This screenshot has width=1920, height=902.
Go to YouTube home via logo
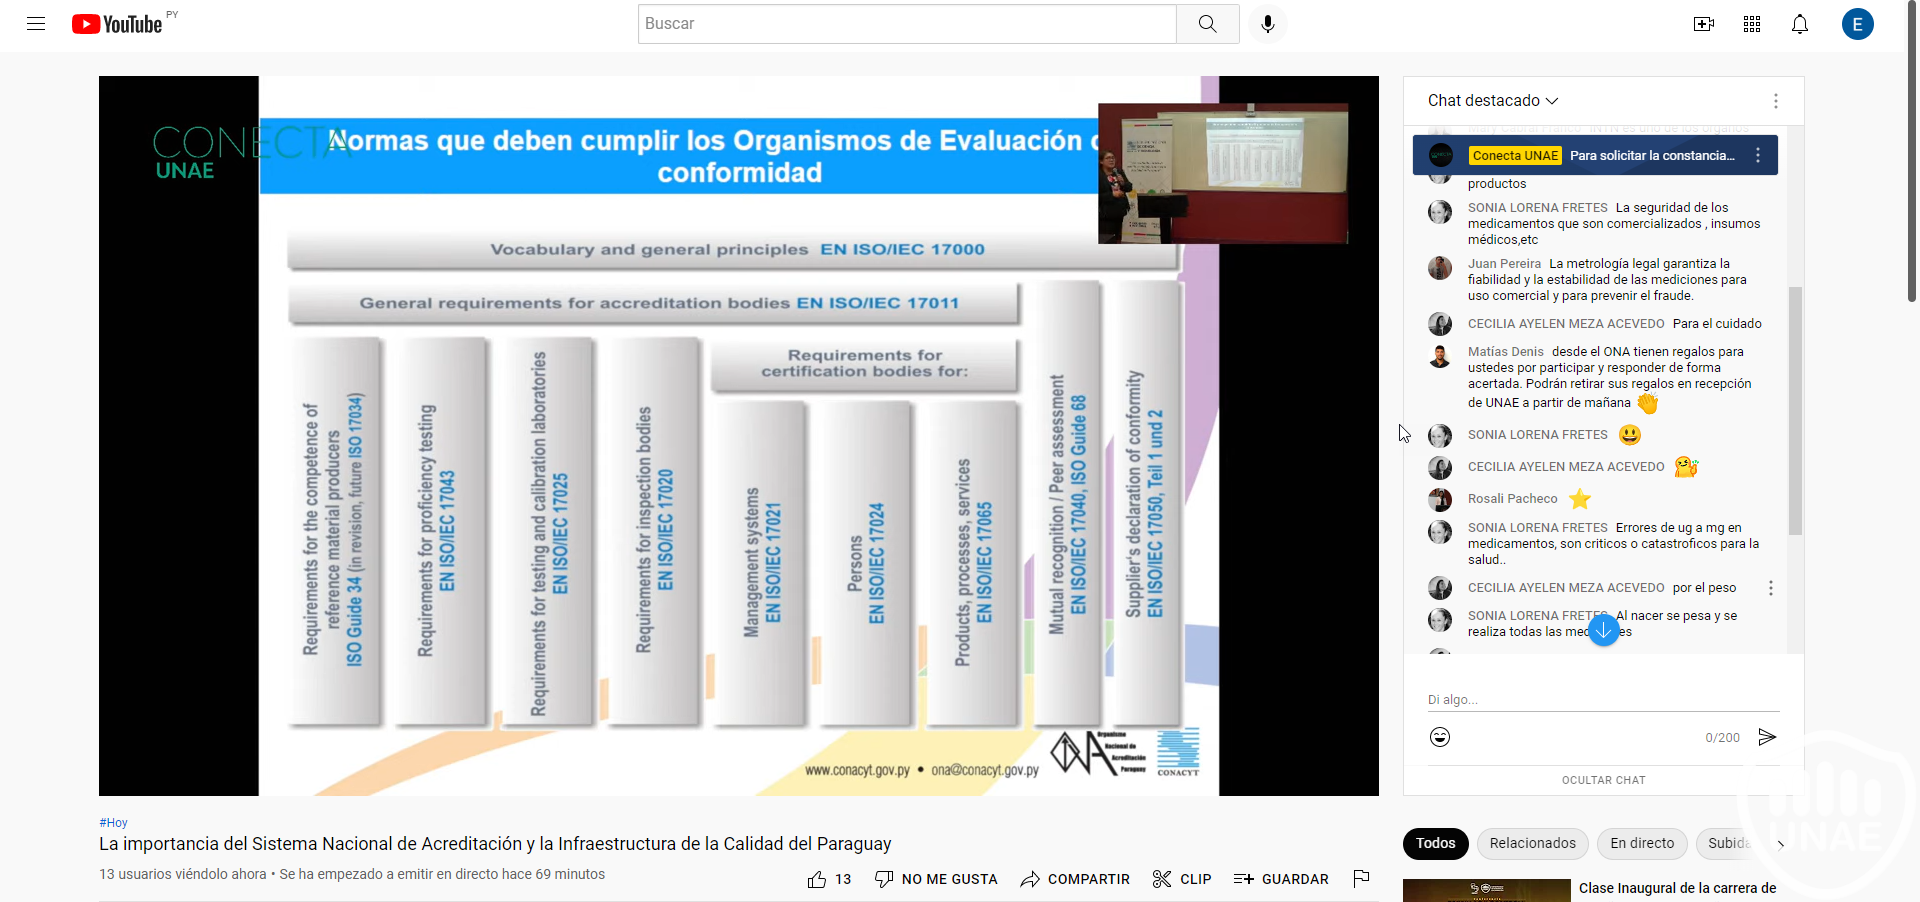click(117, 24)
